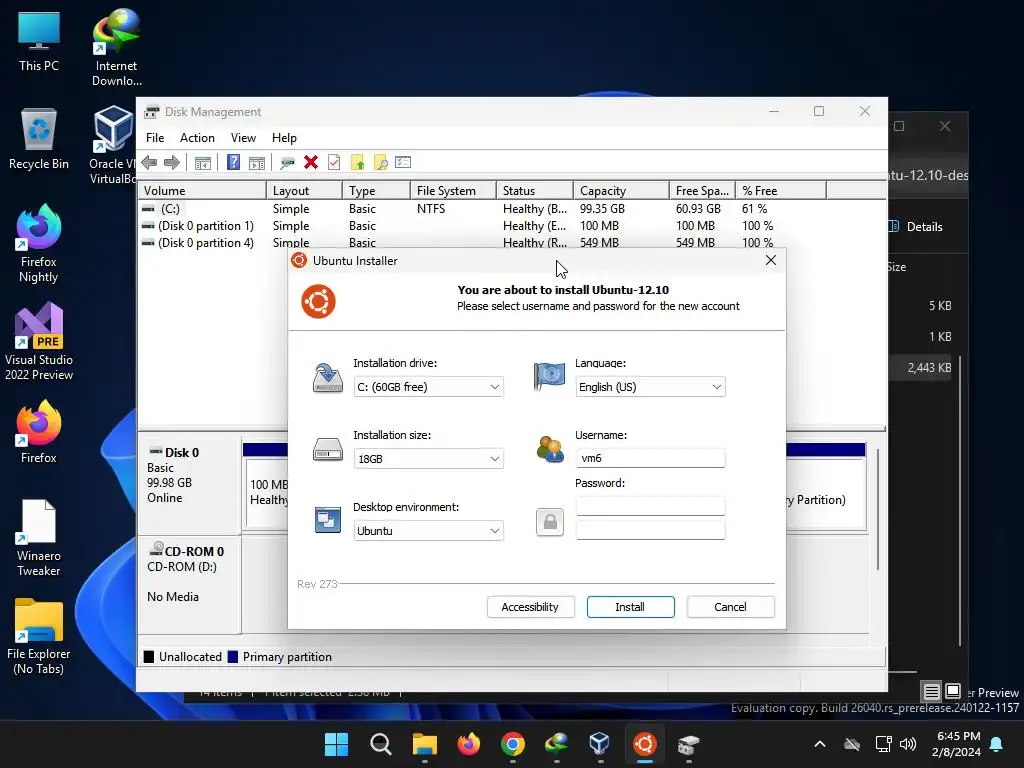This screenshot has height=768, width=1024.
Task: Open Action menu in Disk Management
Action: click(197, 138)
